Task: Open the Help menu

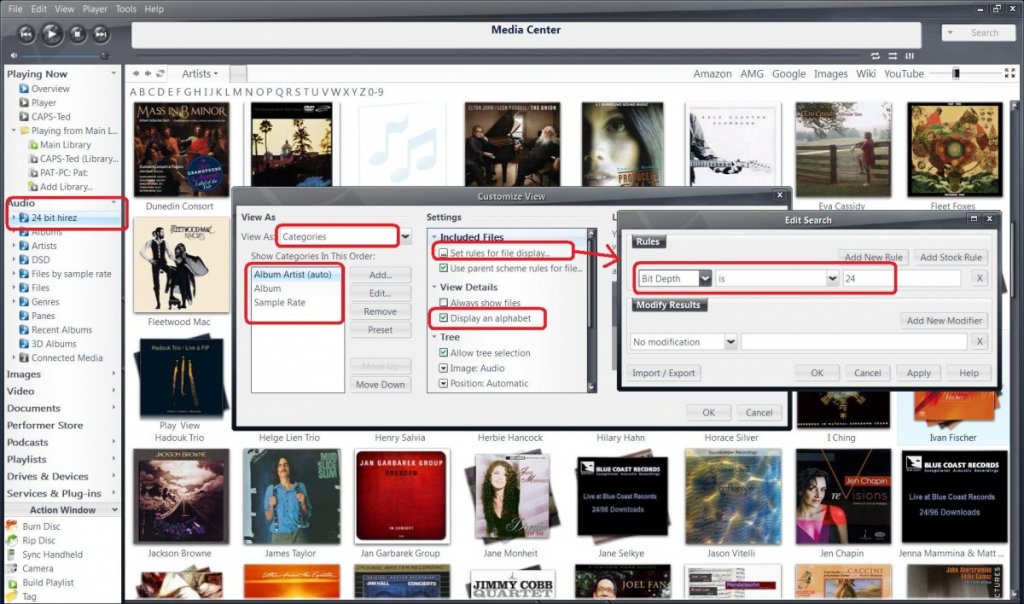Action: [x=154, y=8]
